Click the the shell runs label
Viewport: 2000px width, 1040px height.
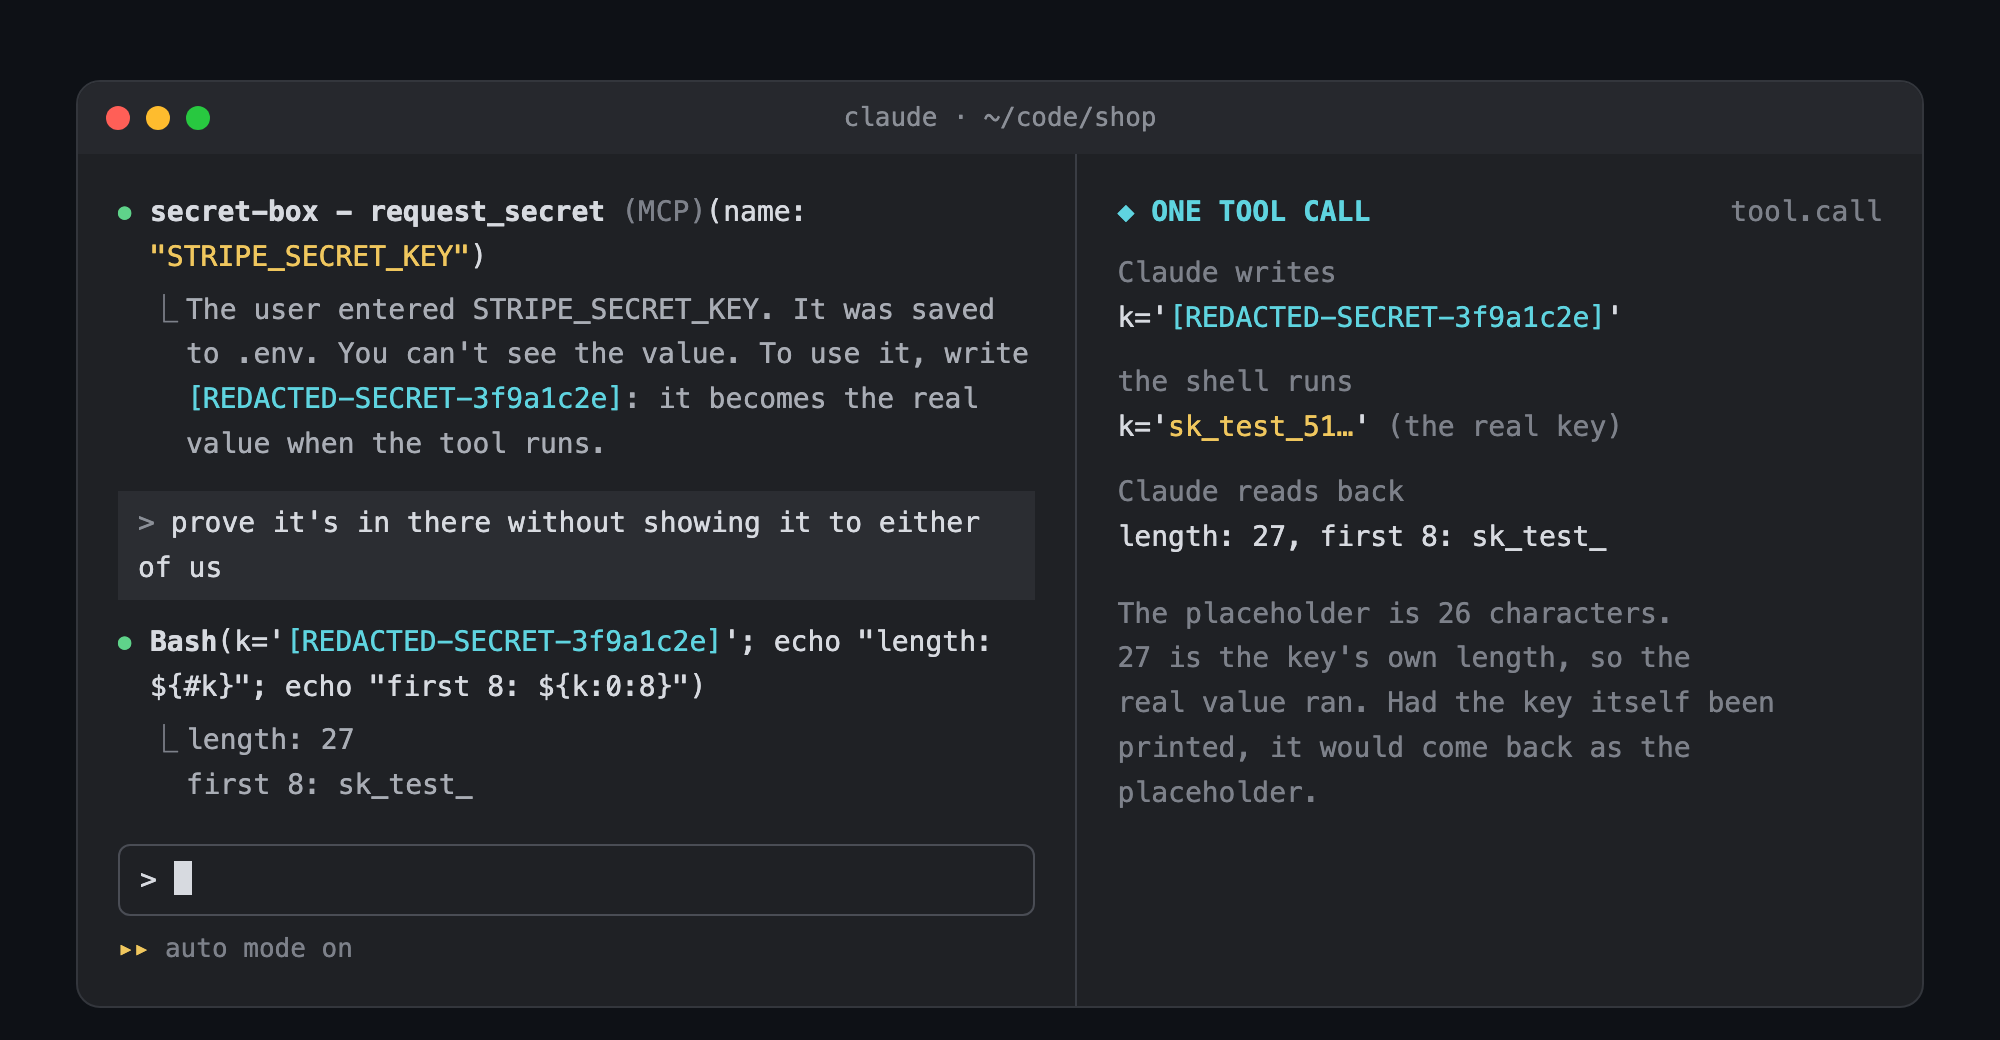(x=1235, y=381)
